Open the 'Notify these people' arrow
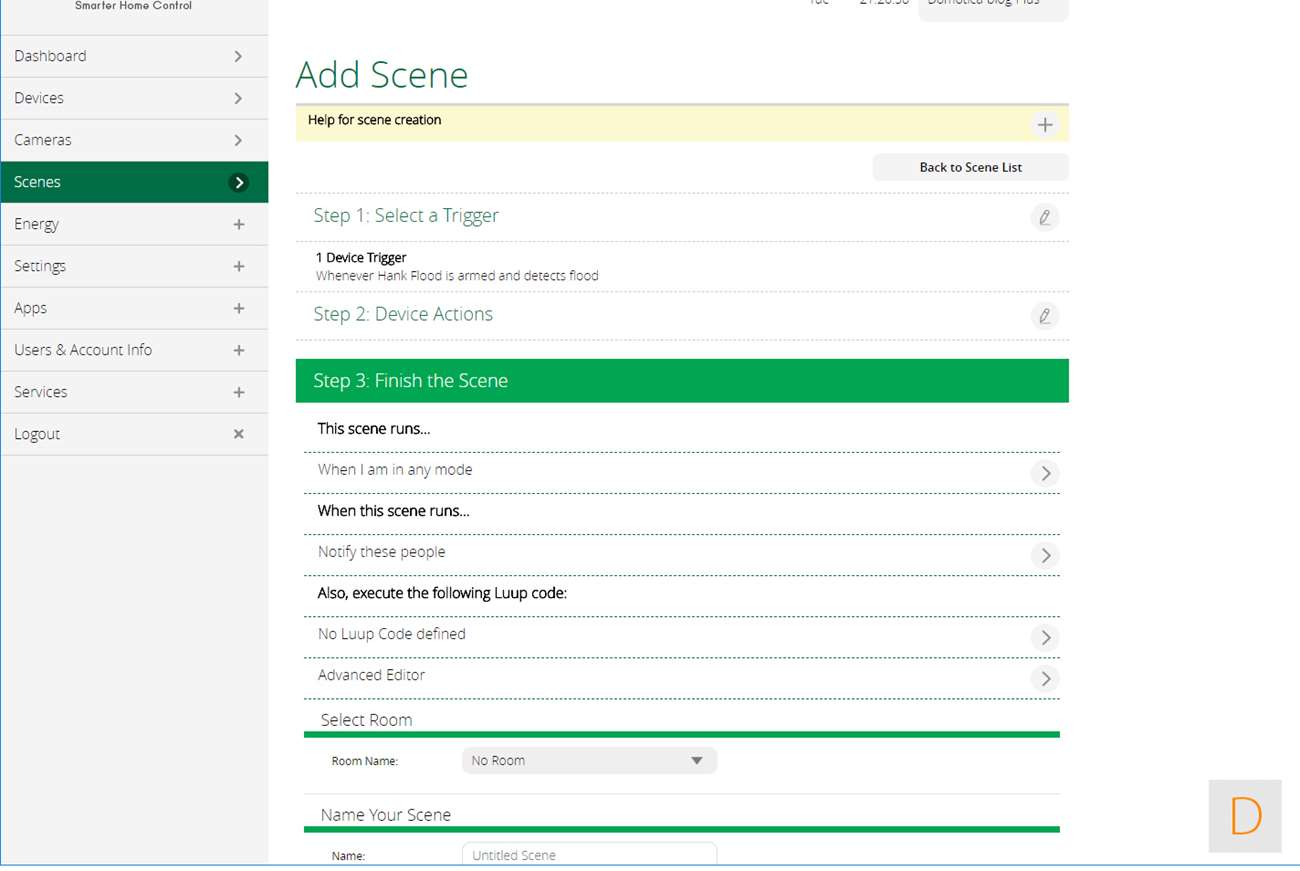This screenshot has height=871, width=1300. [1045, 555]
